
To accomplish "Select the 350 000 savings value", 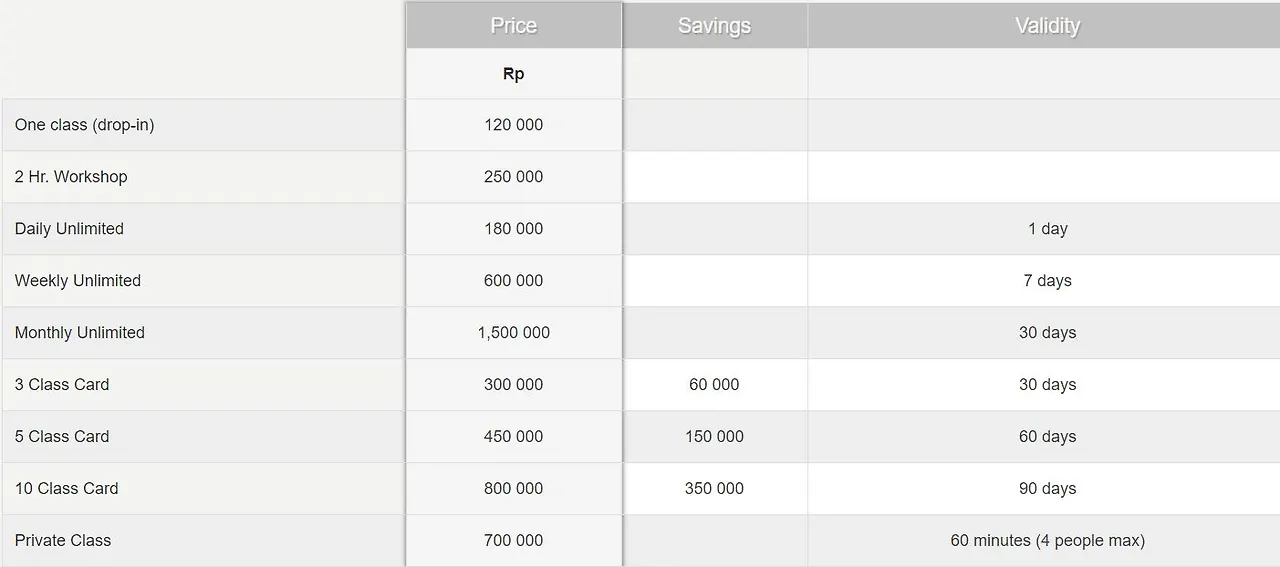I will pos(714,489).
